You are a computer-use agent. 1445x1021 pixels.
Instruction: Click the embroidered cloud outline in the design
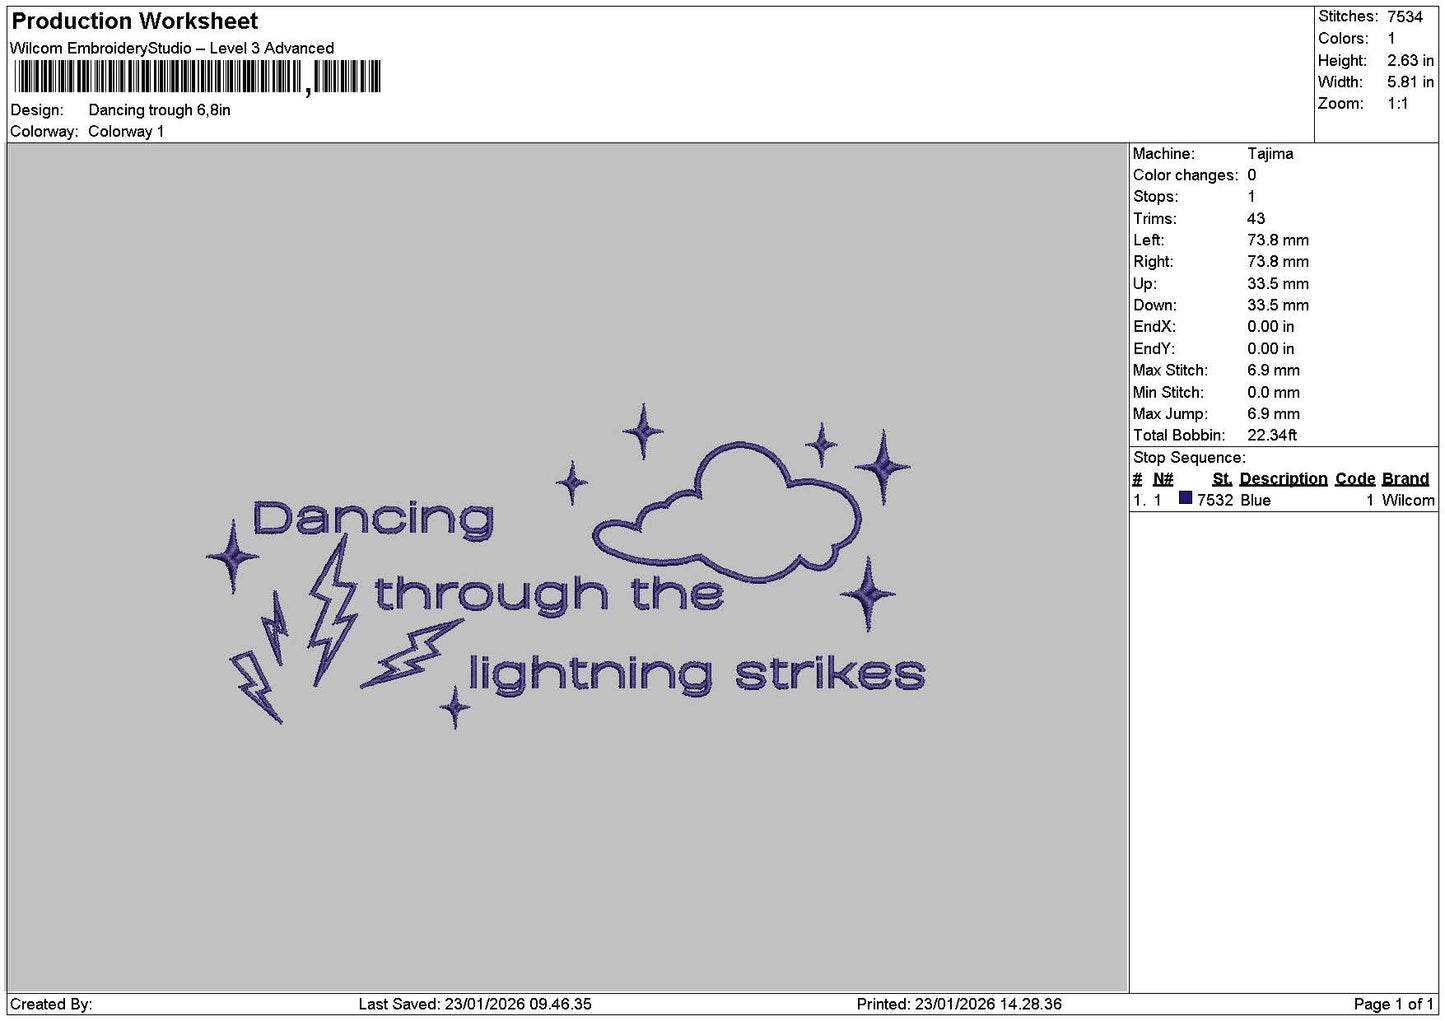click(x=727, y=512)
